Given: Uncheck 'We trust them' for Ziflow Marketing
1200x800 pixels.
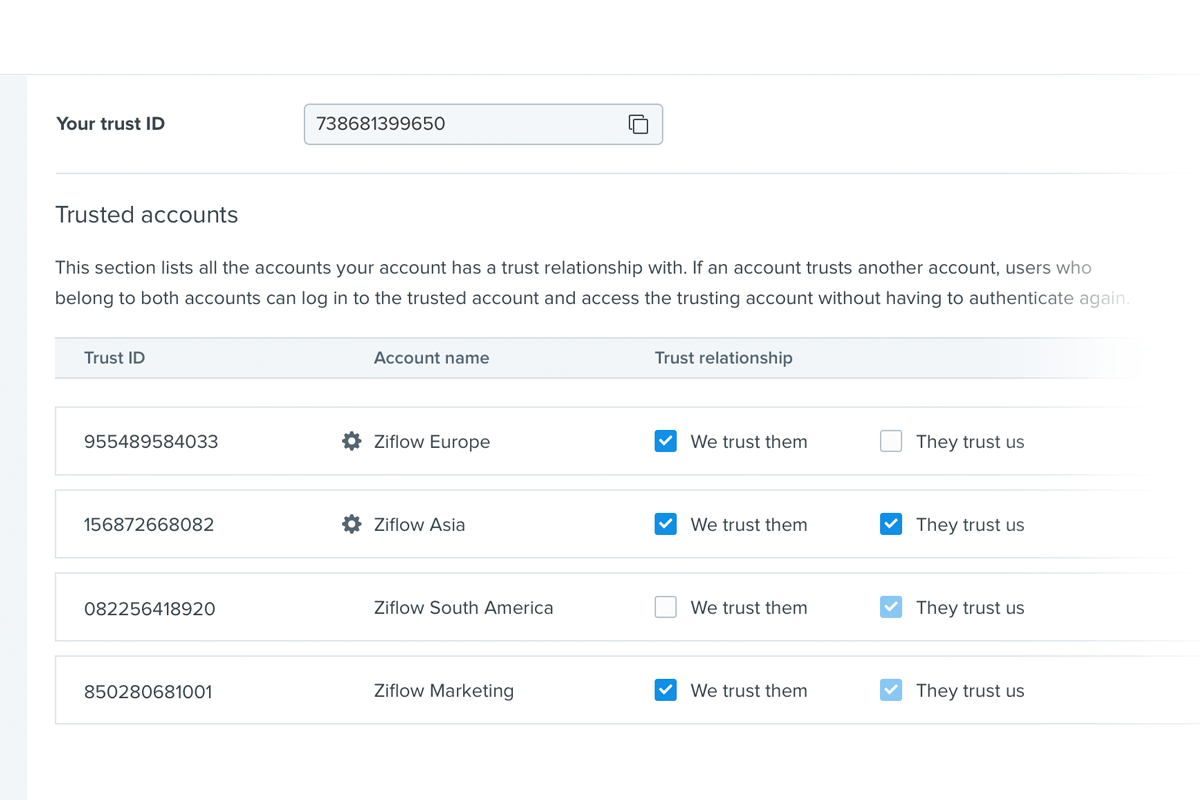Looking at the screenshot, I should 665,690.
